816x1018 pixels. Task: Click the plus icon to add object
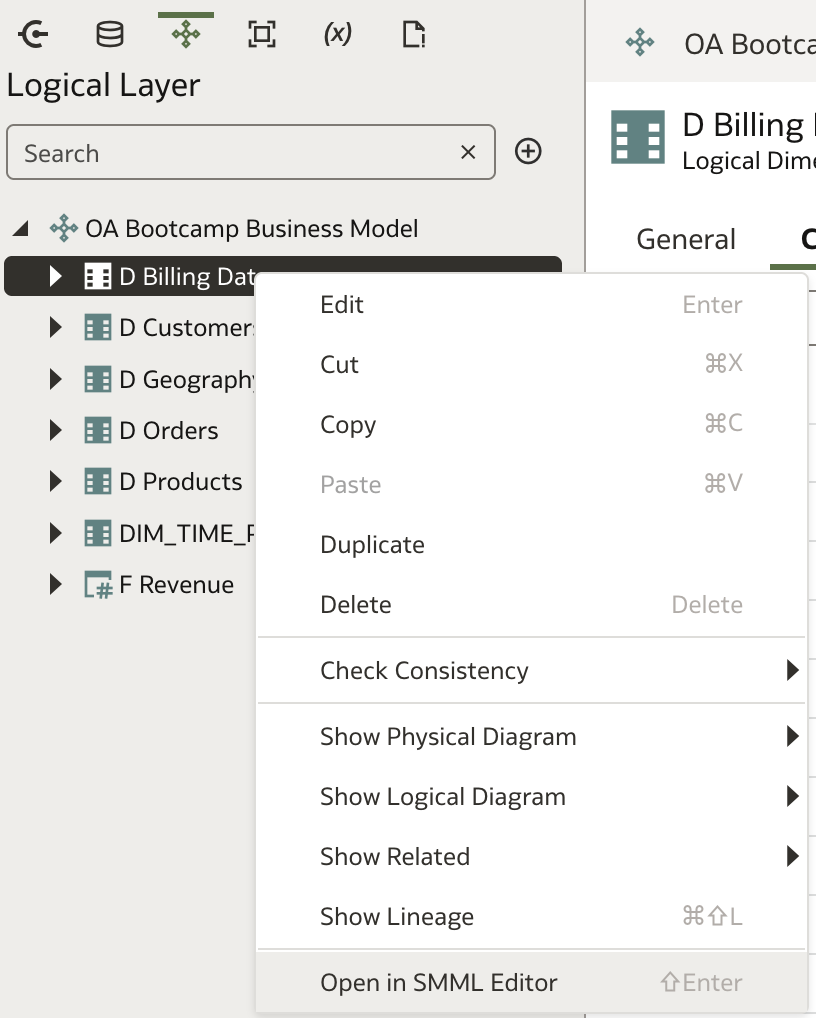tap(528, 151)
